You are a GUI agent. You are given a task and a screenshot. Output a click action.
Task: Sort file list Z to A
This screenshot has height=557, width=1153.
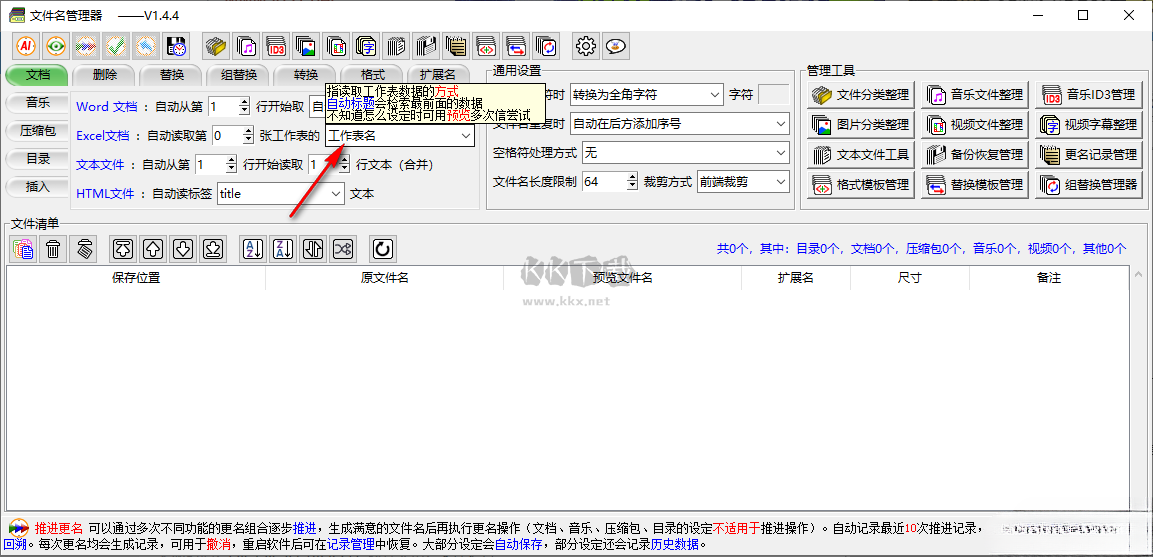(x=283, y=249)
